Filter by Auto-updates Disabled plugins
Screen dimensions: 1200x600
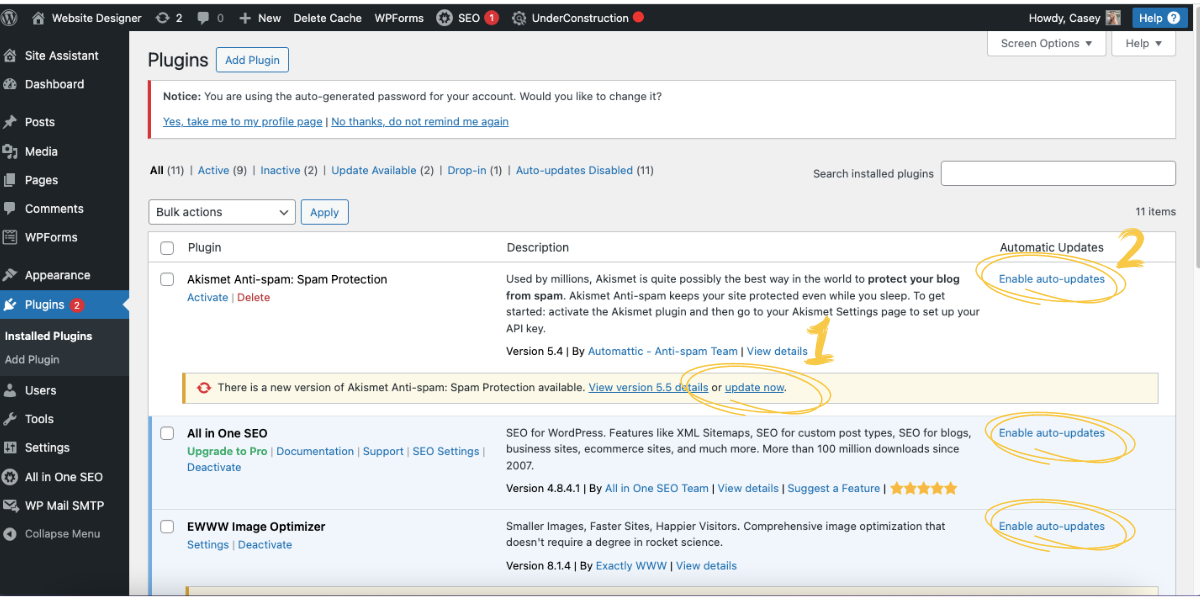(574, 170)
